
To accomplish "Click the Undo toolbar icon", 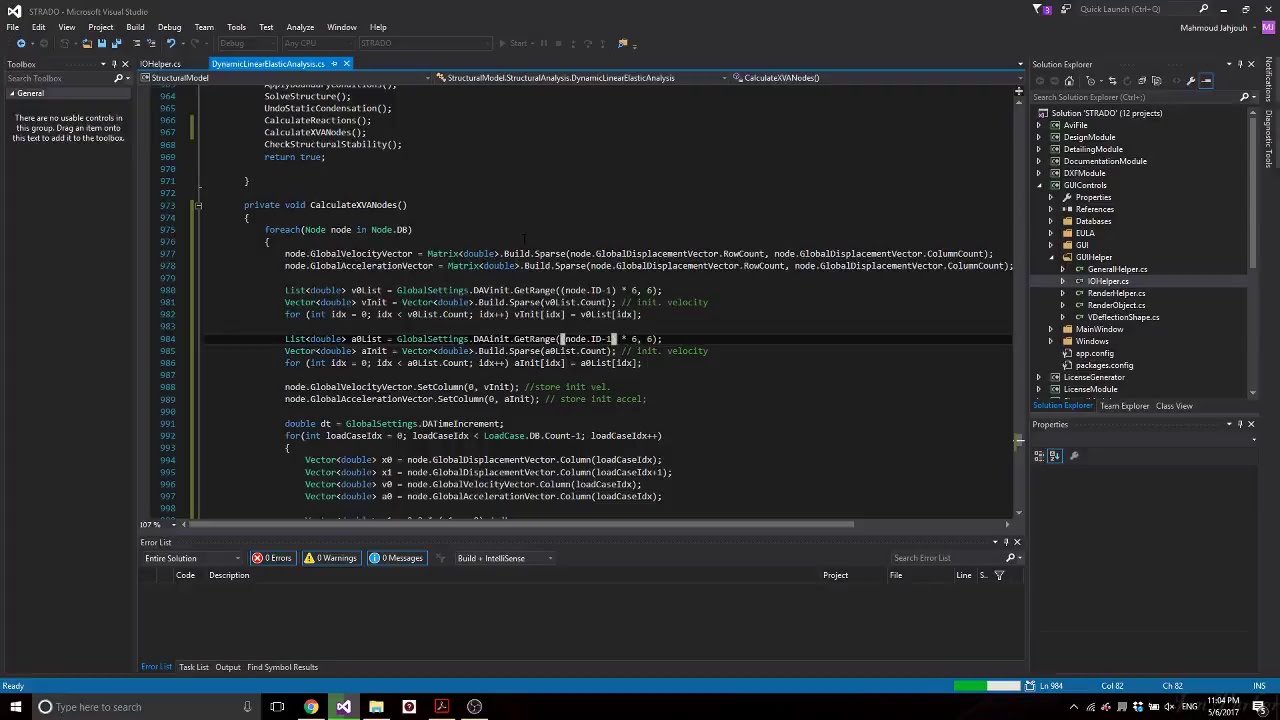I will point(171,43).
